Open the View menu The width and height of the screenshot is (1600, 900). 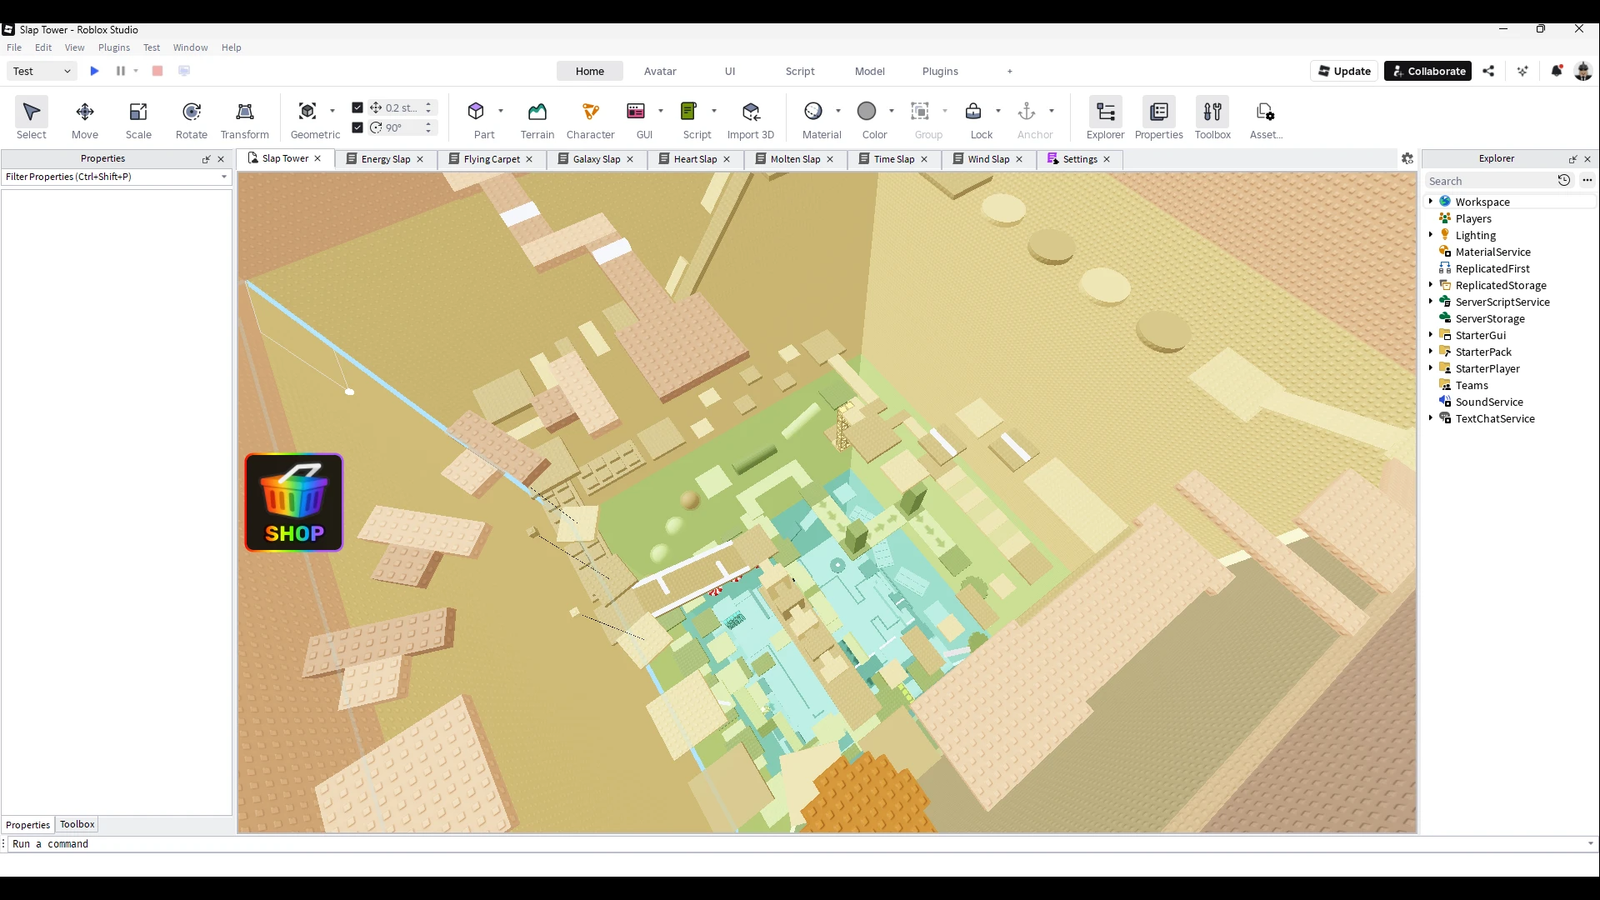75,48
